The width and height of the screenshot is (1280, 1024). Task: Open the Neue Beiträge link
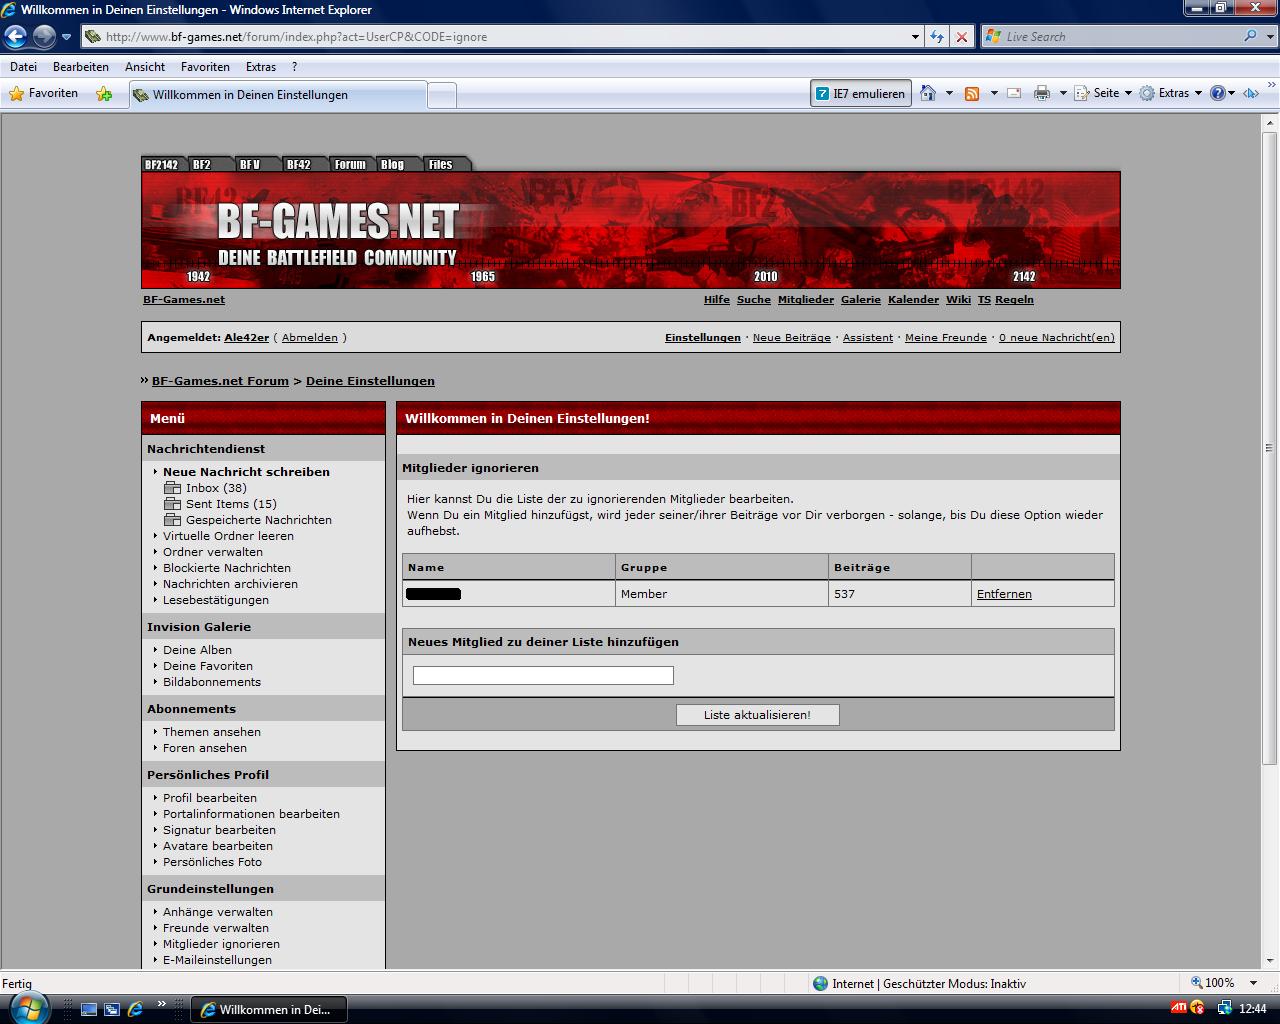click(x=791, y=338)
